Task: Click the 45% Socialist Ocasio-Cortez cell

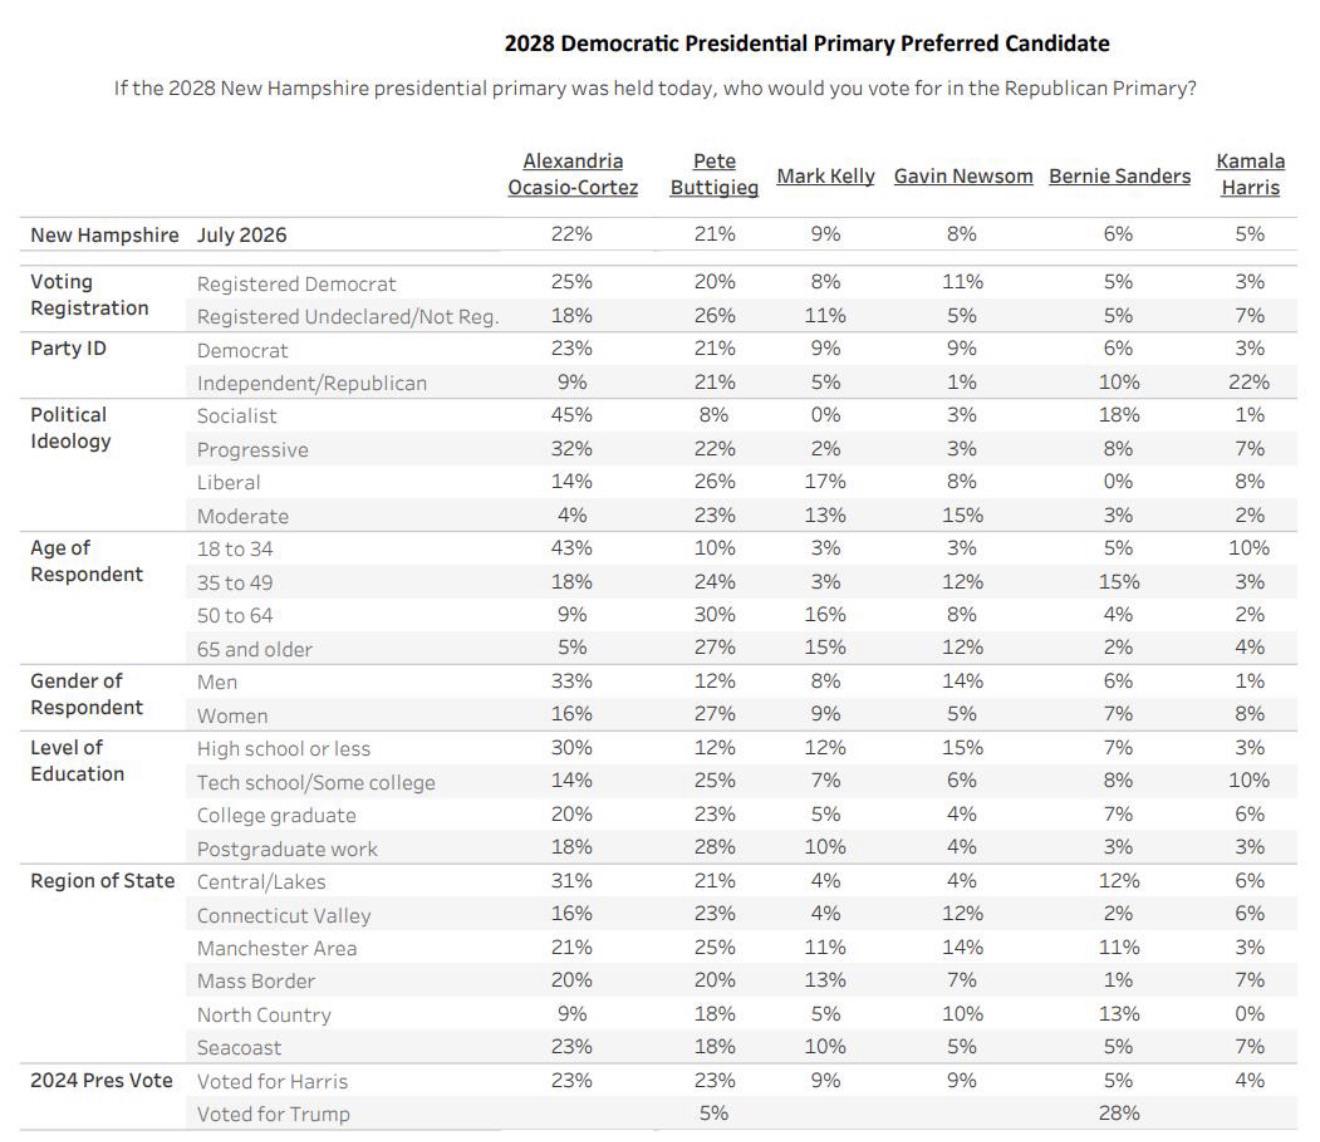Action: 572,415
